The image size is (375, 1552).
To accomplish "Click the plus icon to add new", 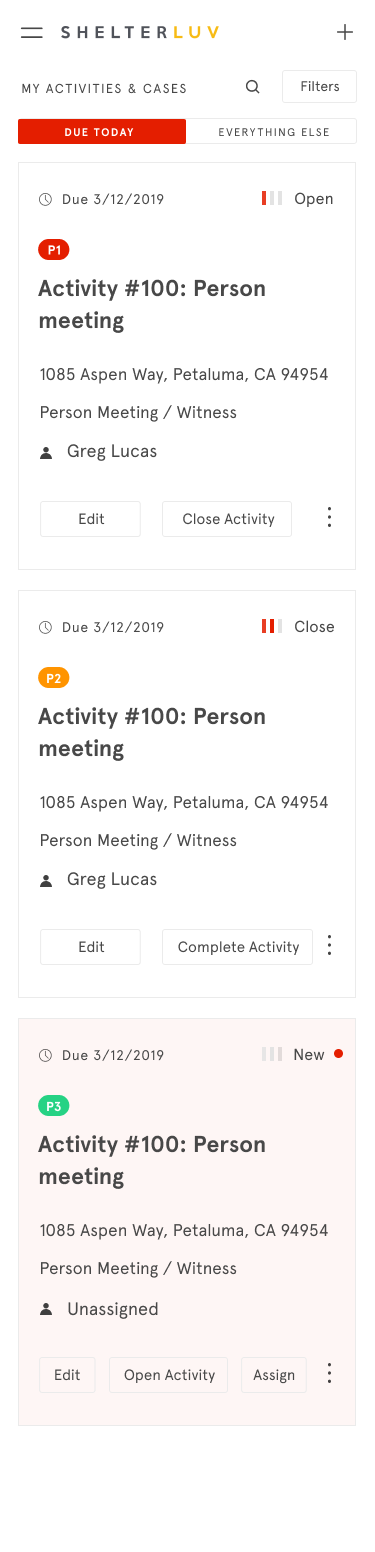I will [345, 32].
